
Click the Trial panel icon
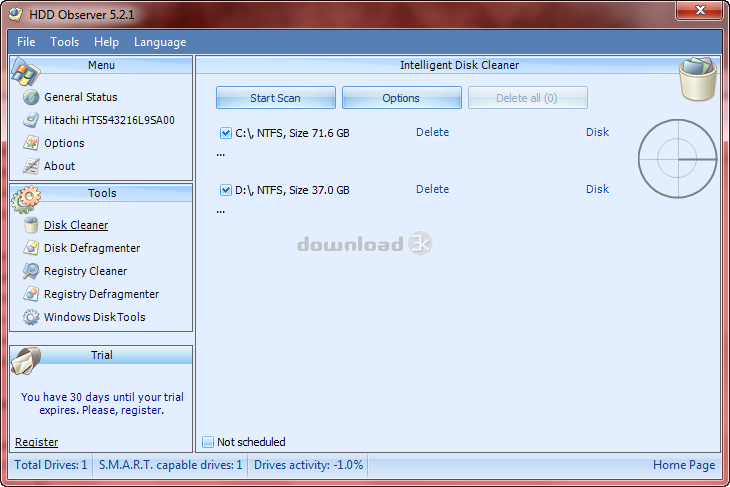click(x=26, y=361)
